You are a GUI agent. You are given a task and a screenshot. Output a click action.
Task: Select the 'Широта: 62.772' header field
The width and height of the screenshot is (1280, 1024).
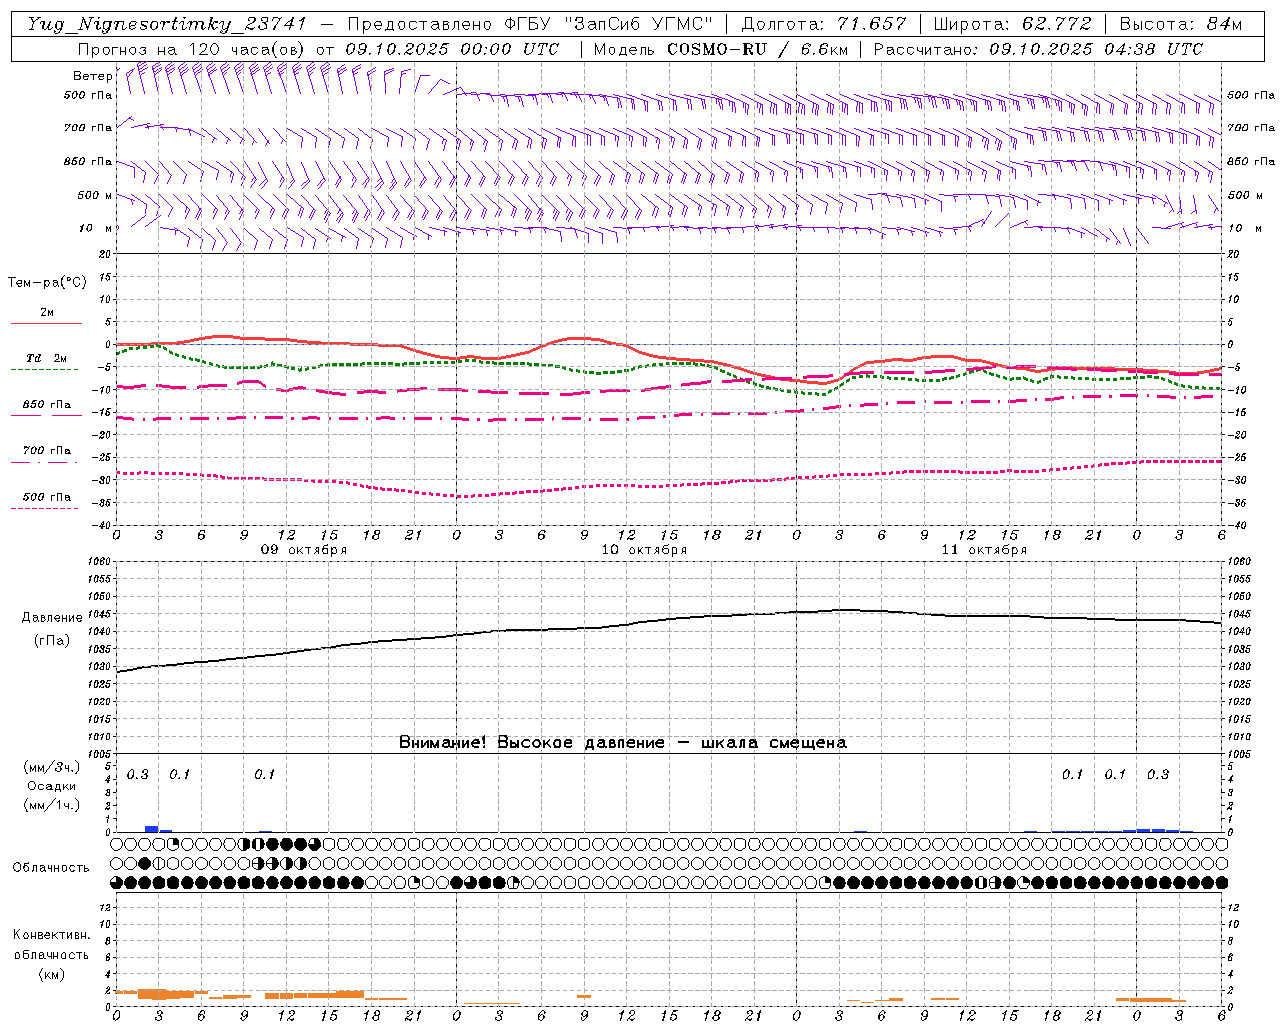[x=1012, y=24]
